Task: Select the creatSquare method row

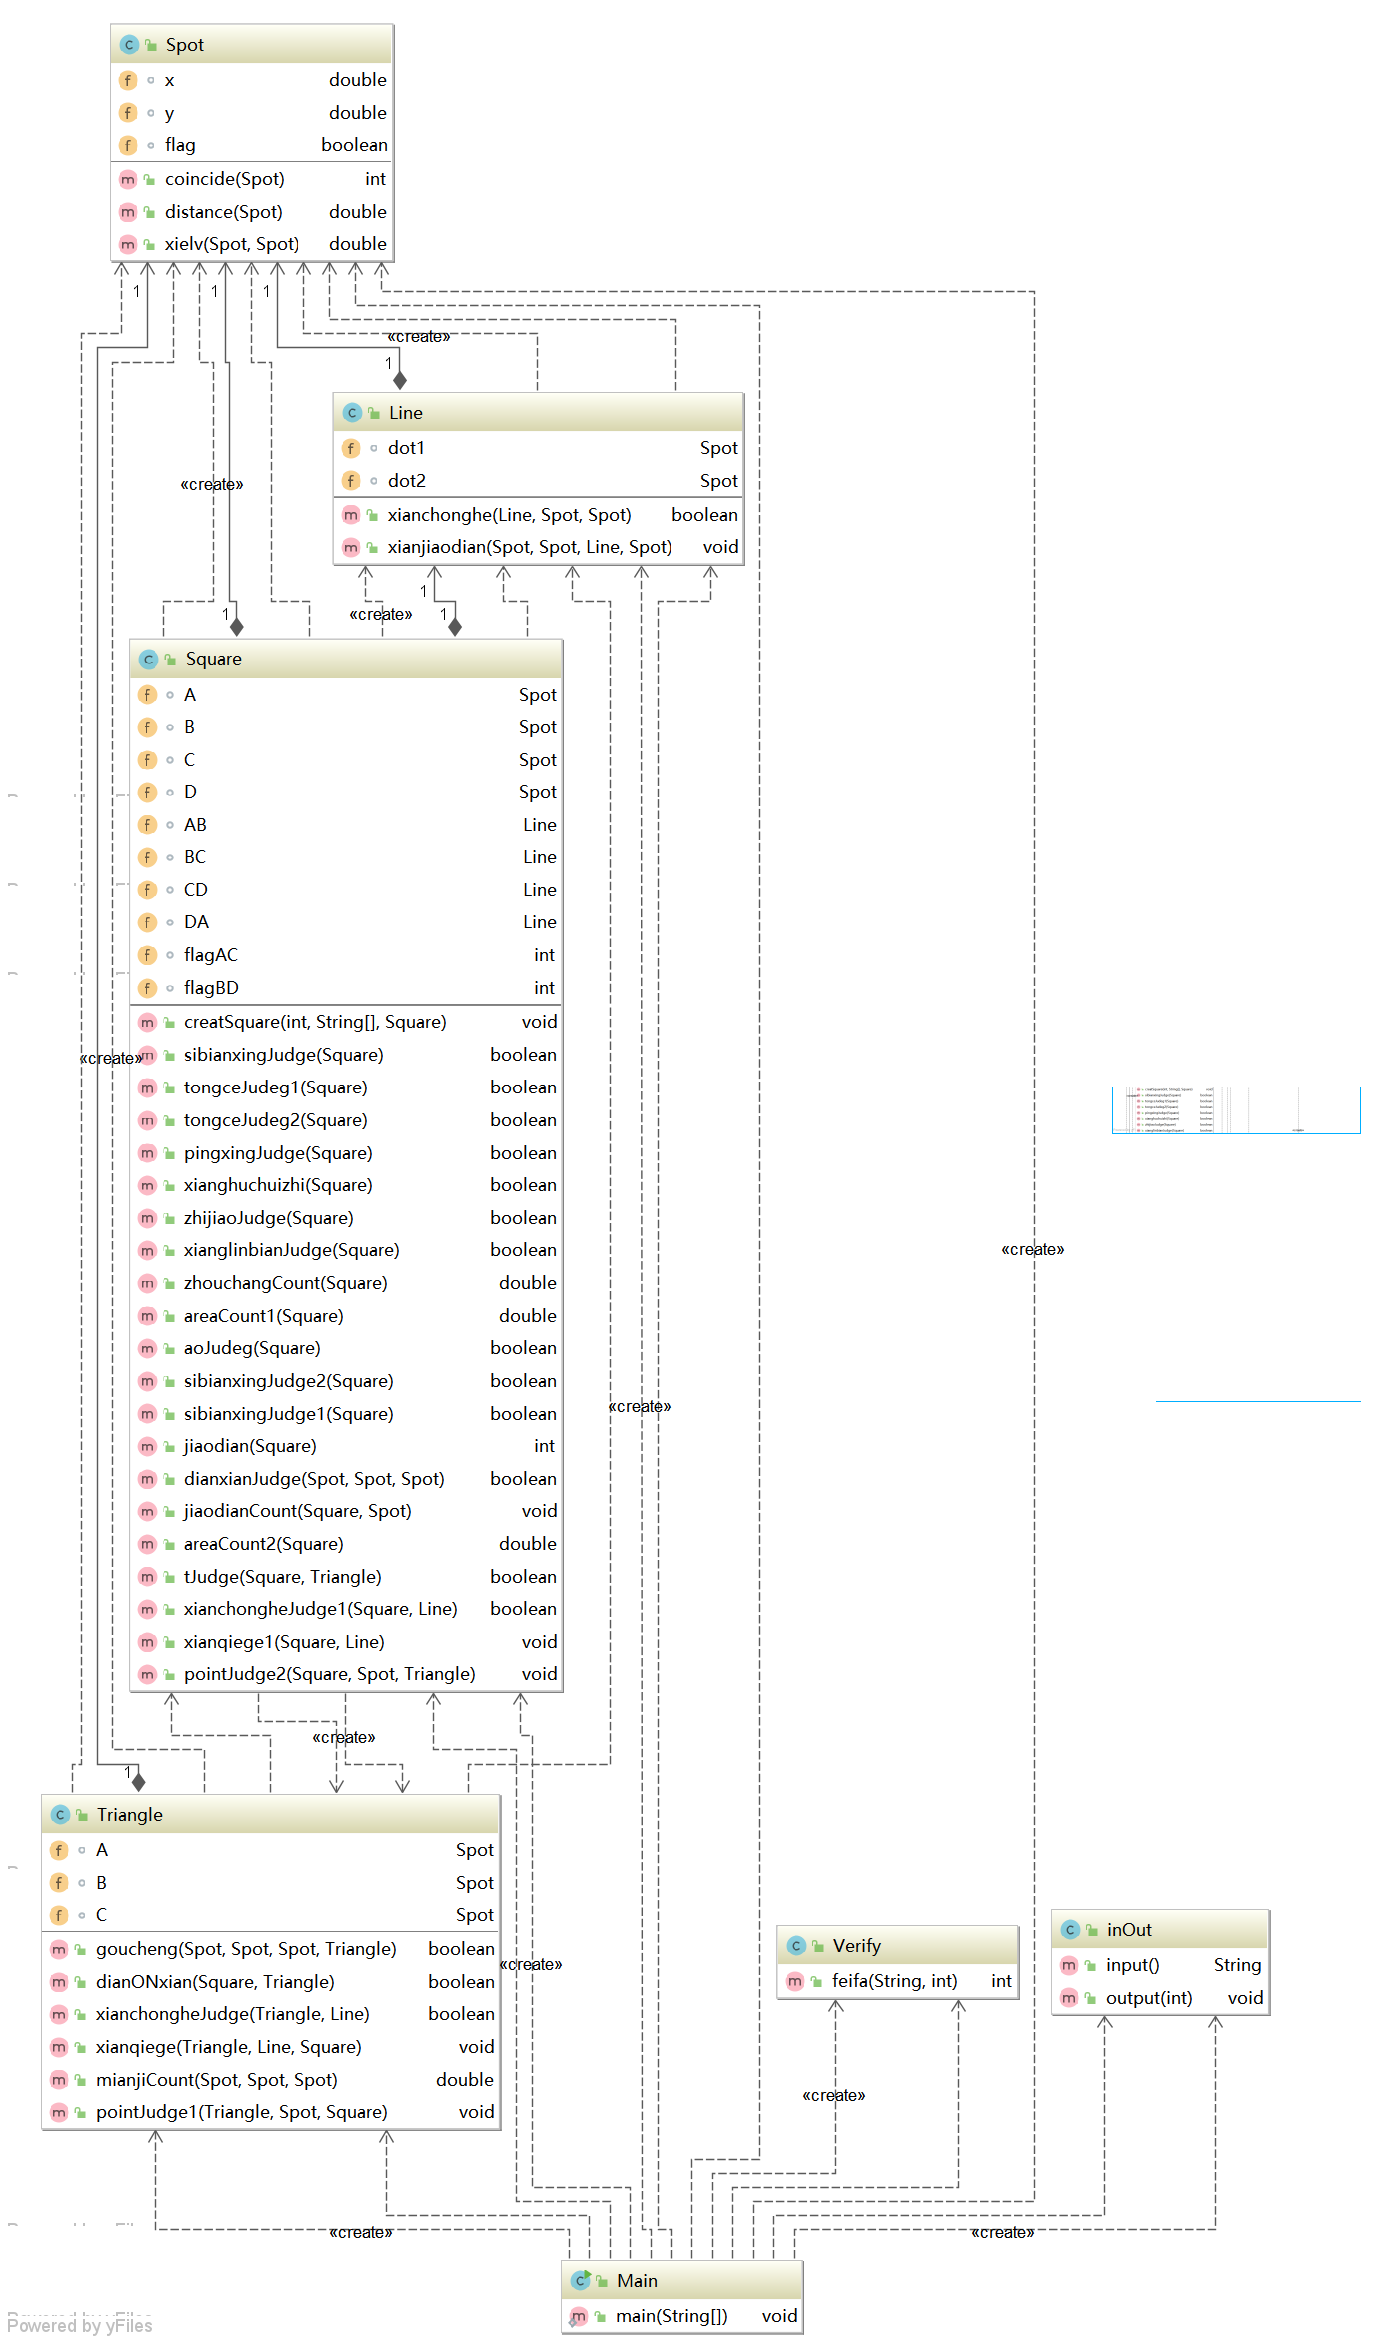Action: pos(347,1022)
